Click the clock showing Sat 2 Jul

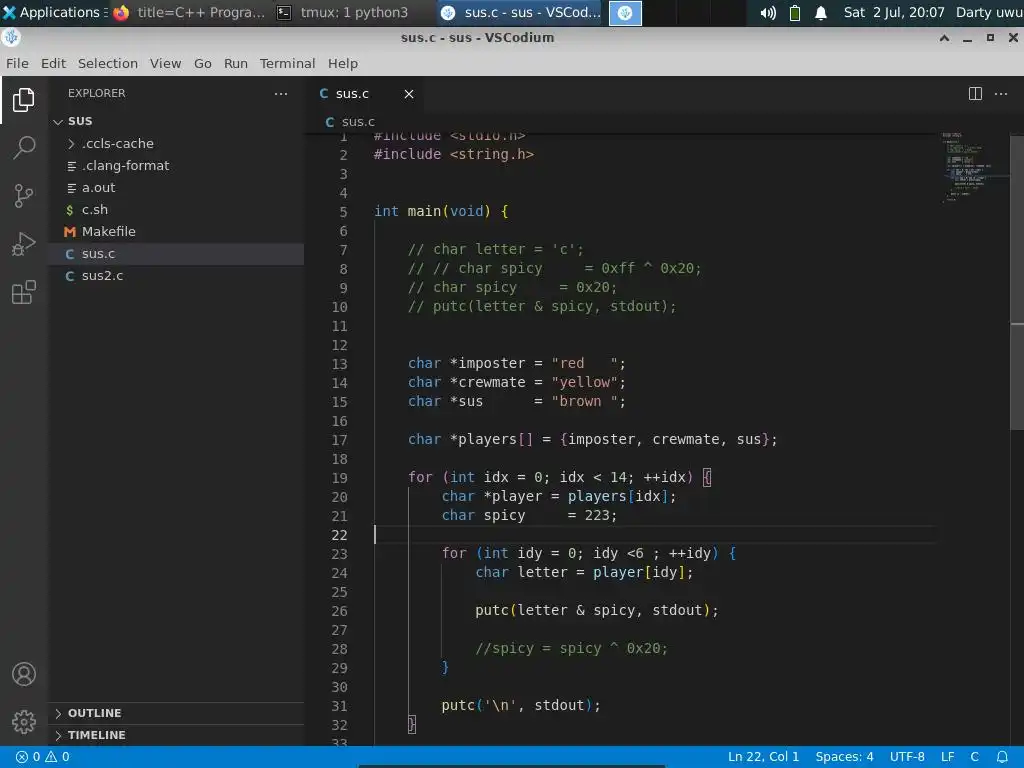(x=894, y=12)
